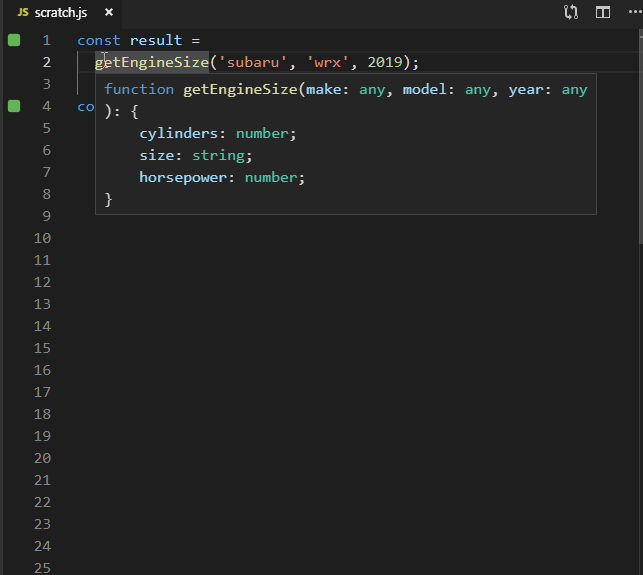
Task: Place the cursor in the 'subaru' string
Action: 253,62
